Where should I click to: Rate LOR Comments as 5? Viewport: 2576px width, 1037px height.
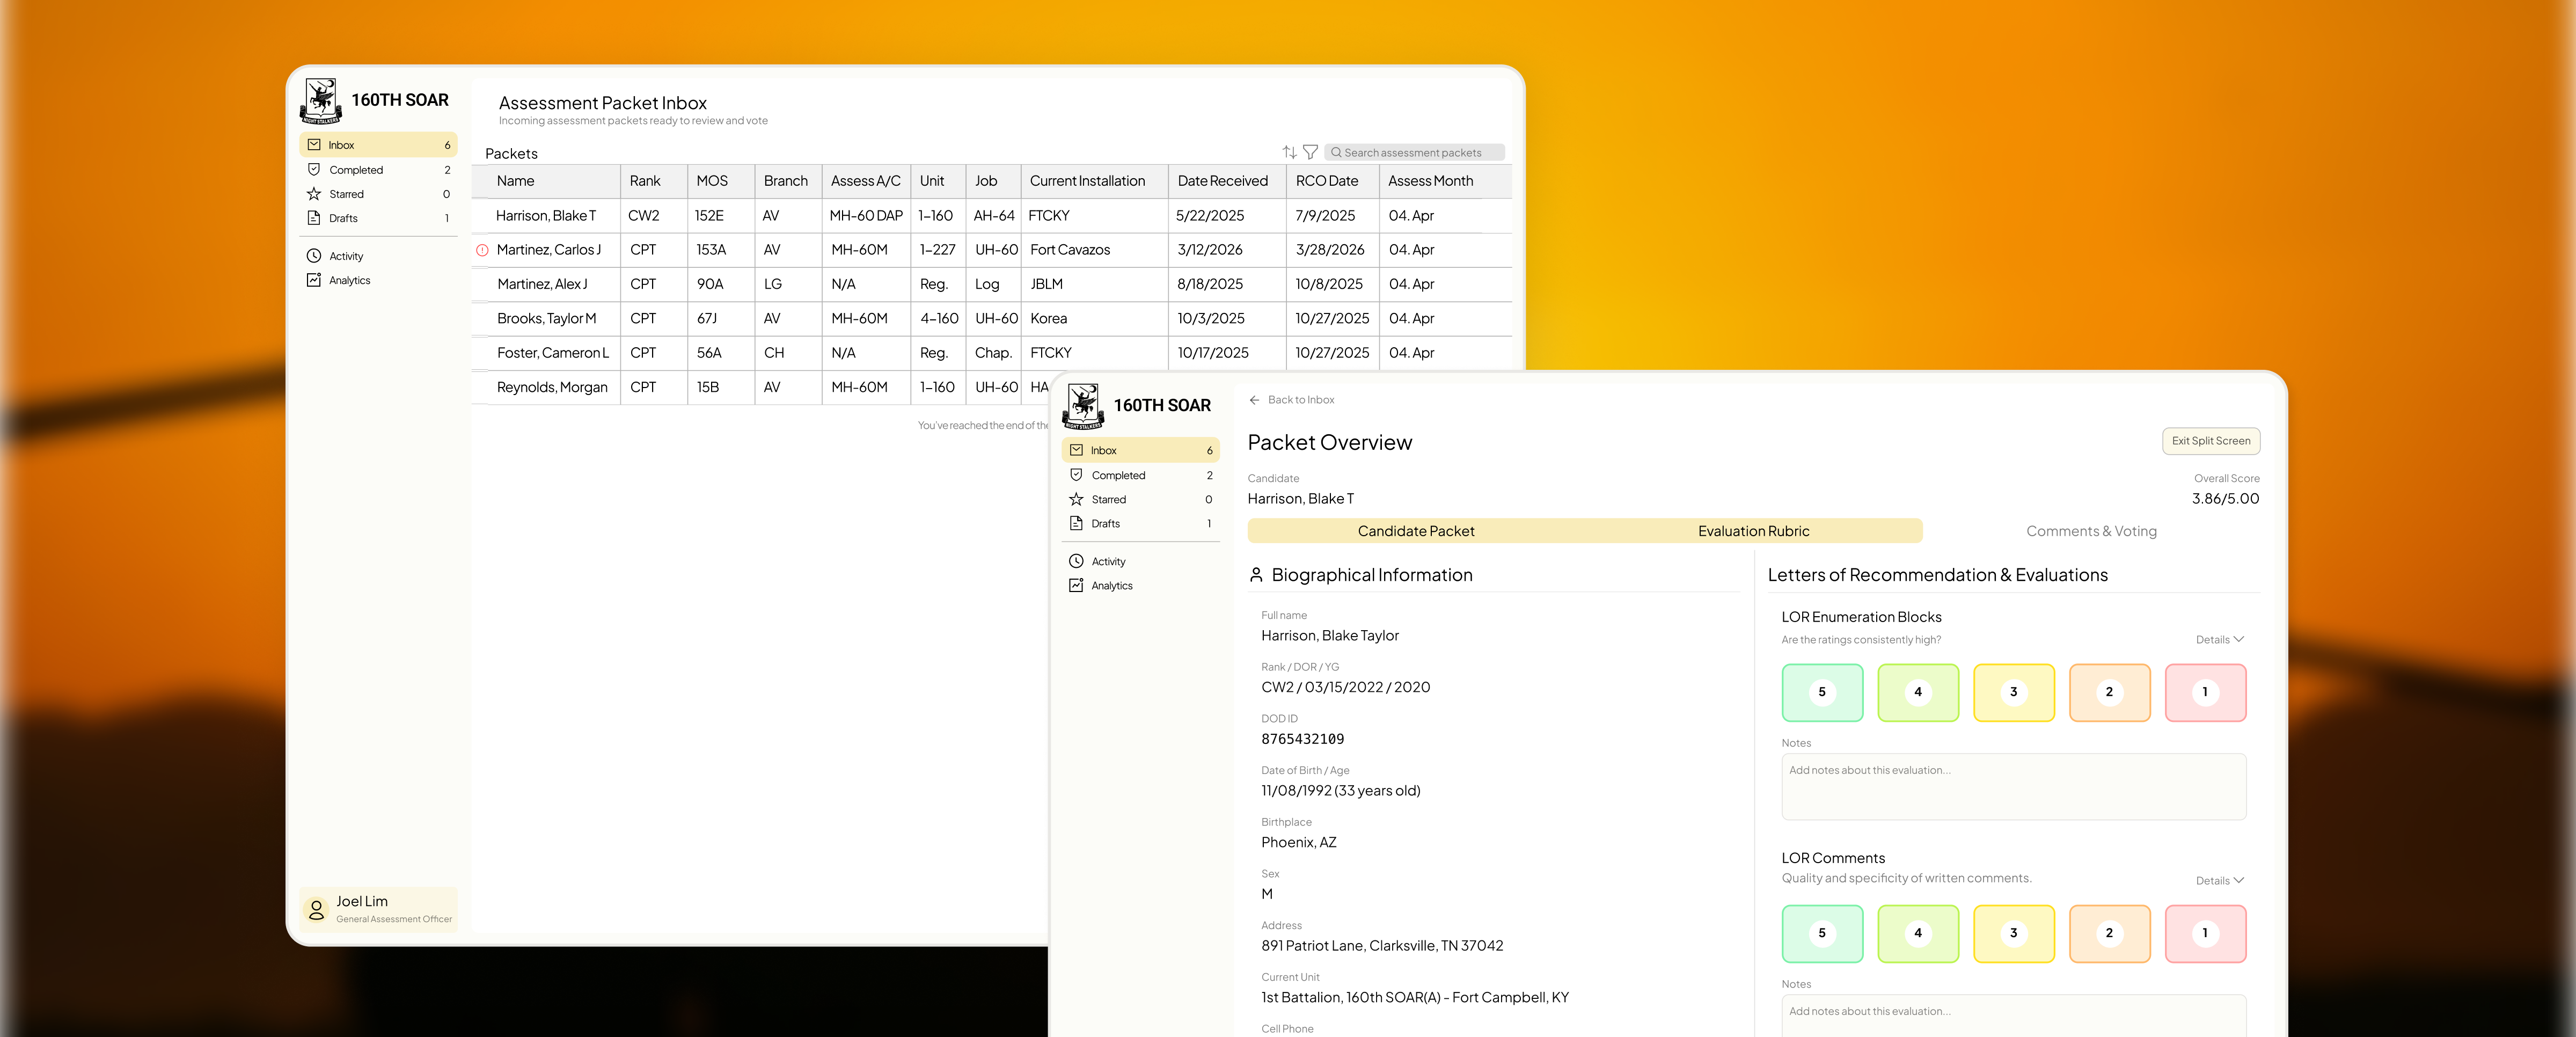click(x=1822, y=933)
